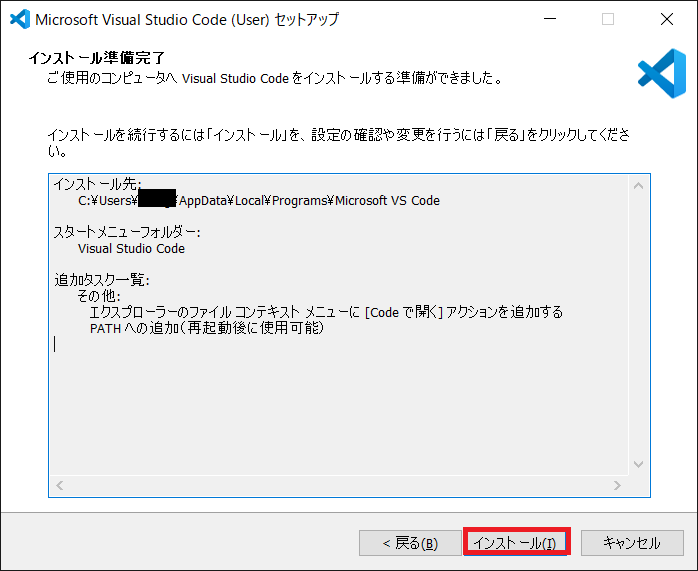
Task: Click the 'Visual Studio Code' start menu folder text
Action: click(131, 248)
